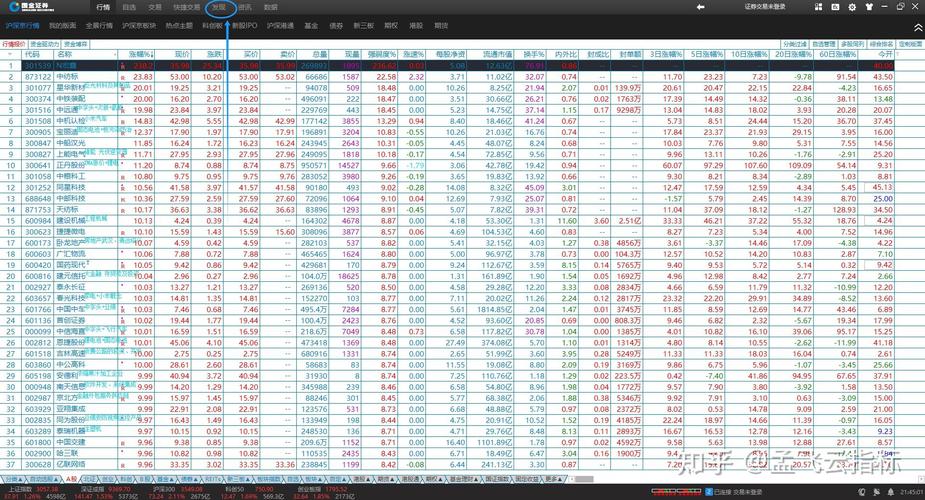Select stock row with code 603929
This screenshot has width=925, height=500.
coord(447,409)
